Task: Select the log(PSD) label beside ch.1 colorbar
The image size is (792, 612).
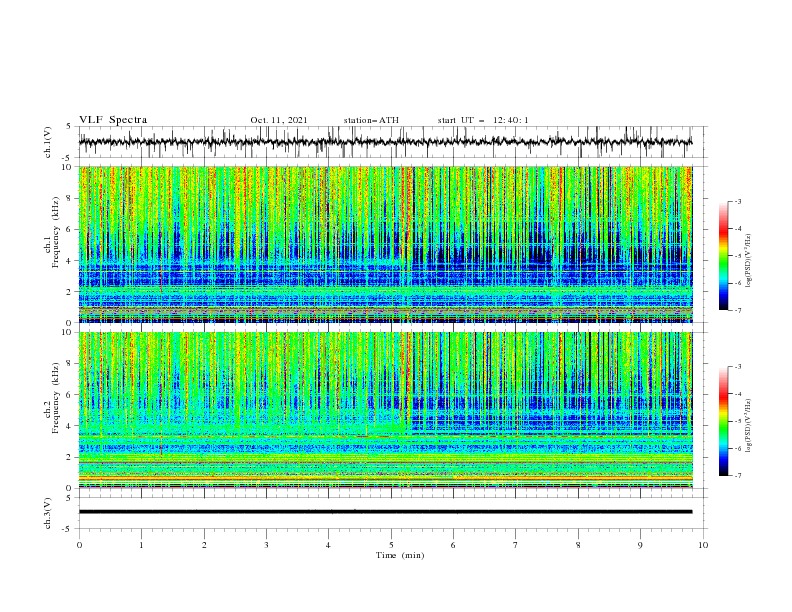Action: click(x=749, y=261)
